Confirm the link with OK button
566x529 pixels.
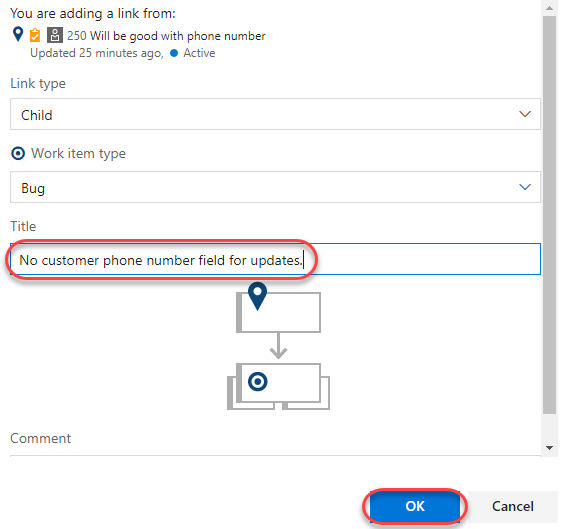click(415, 506)
